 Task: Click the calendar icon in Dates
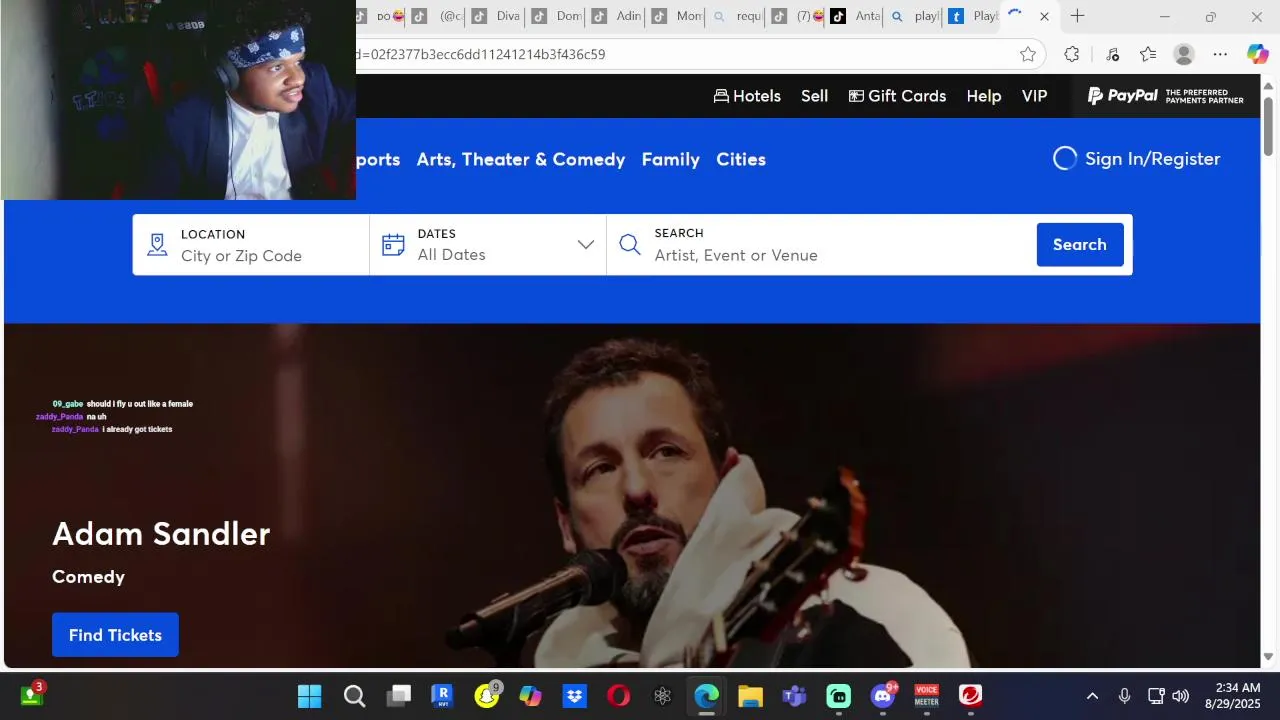tap(393, 245)
